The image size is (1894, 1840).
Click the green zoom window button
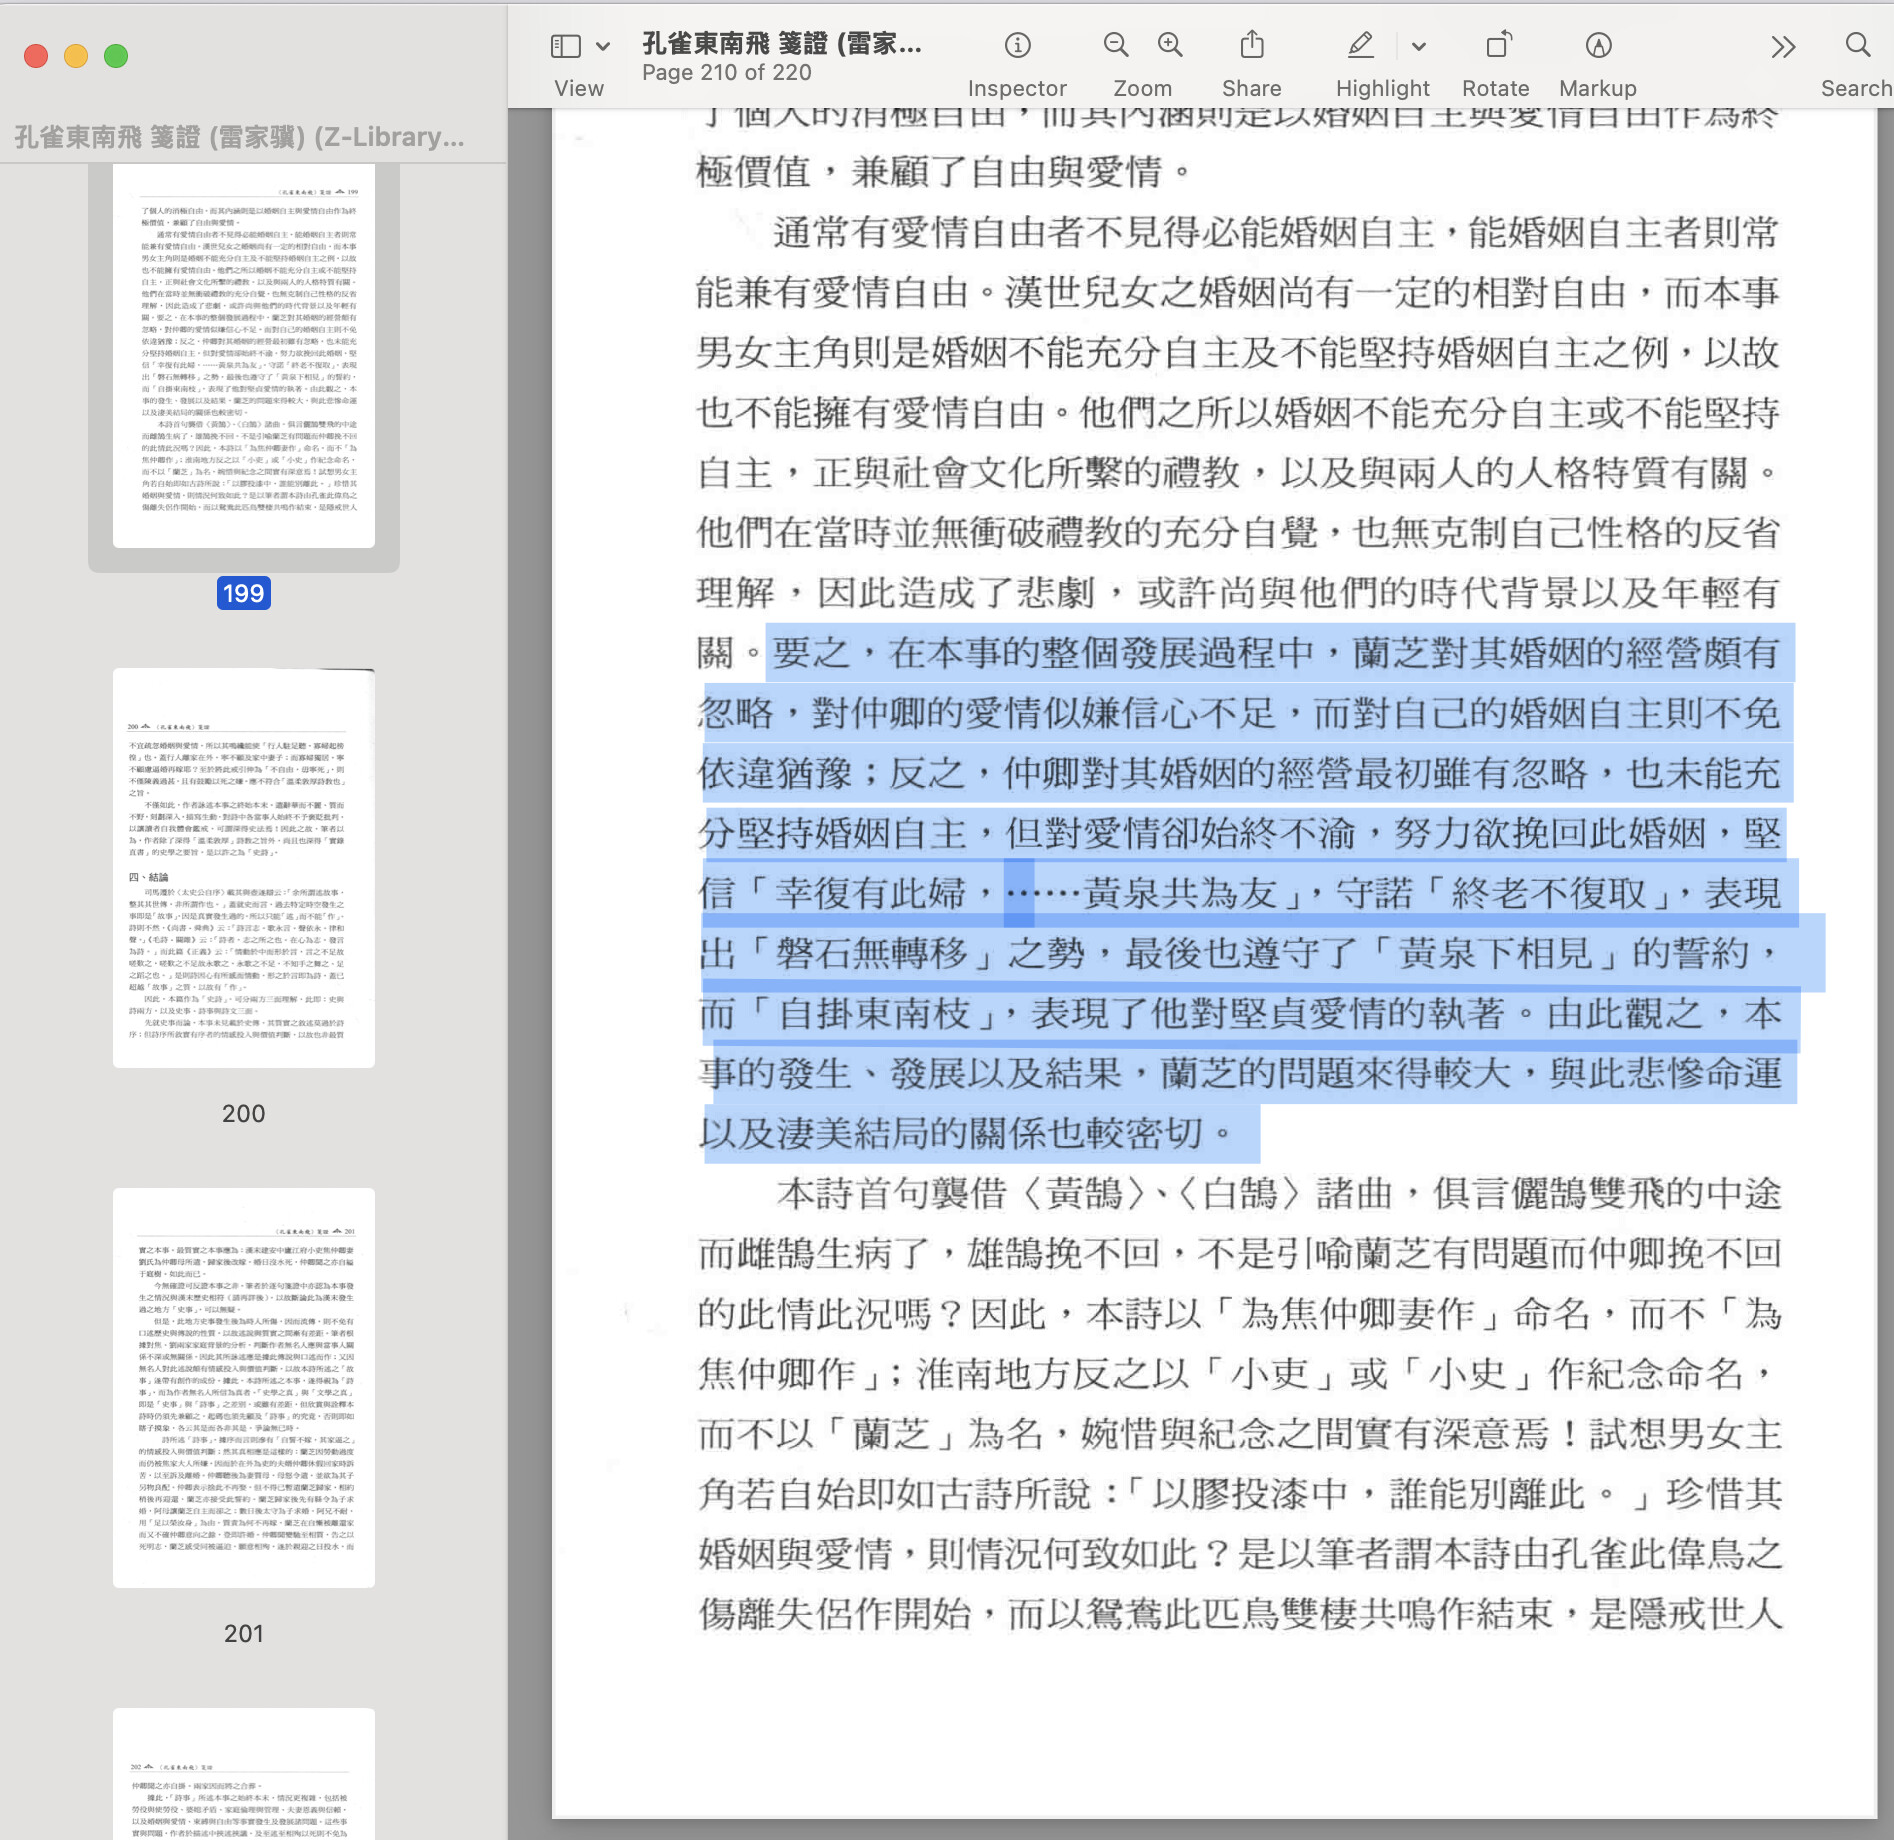pyautogui.click(x=115, y=56)
